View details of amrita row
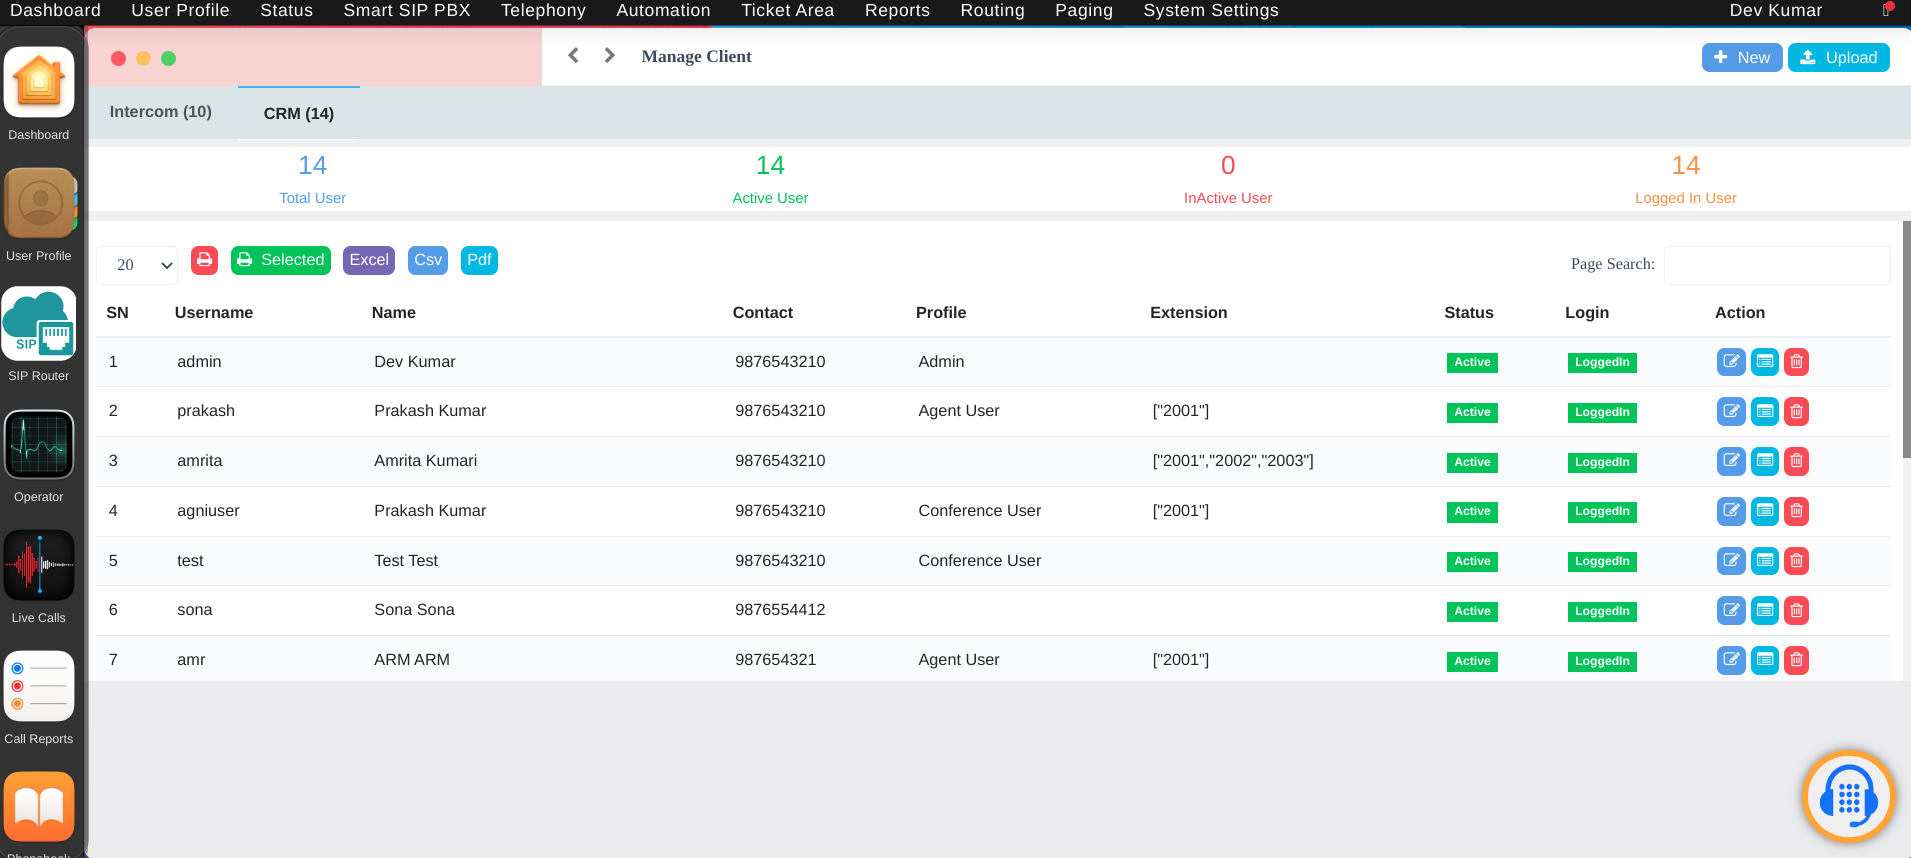This screenshot has height=858, width=1911. pyautogui.click(x=1765, y=461)
